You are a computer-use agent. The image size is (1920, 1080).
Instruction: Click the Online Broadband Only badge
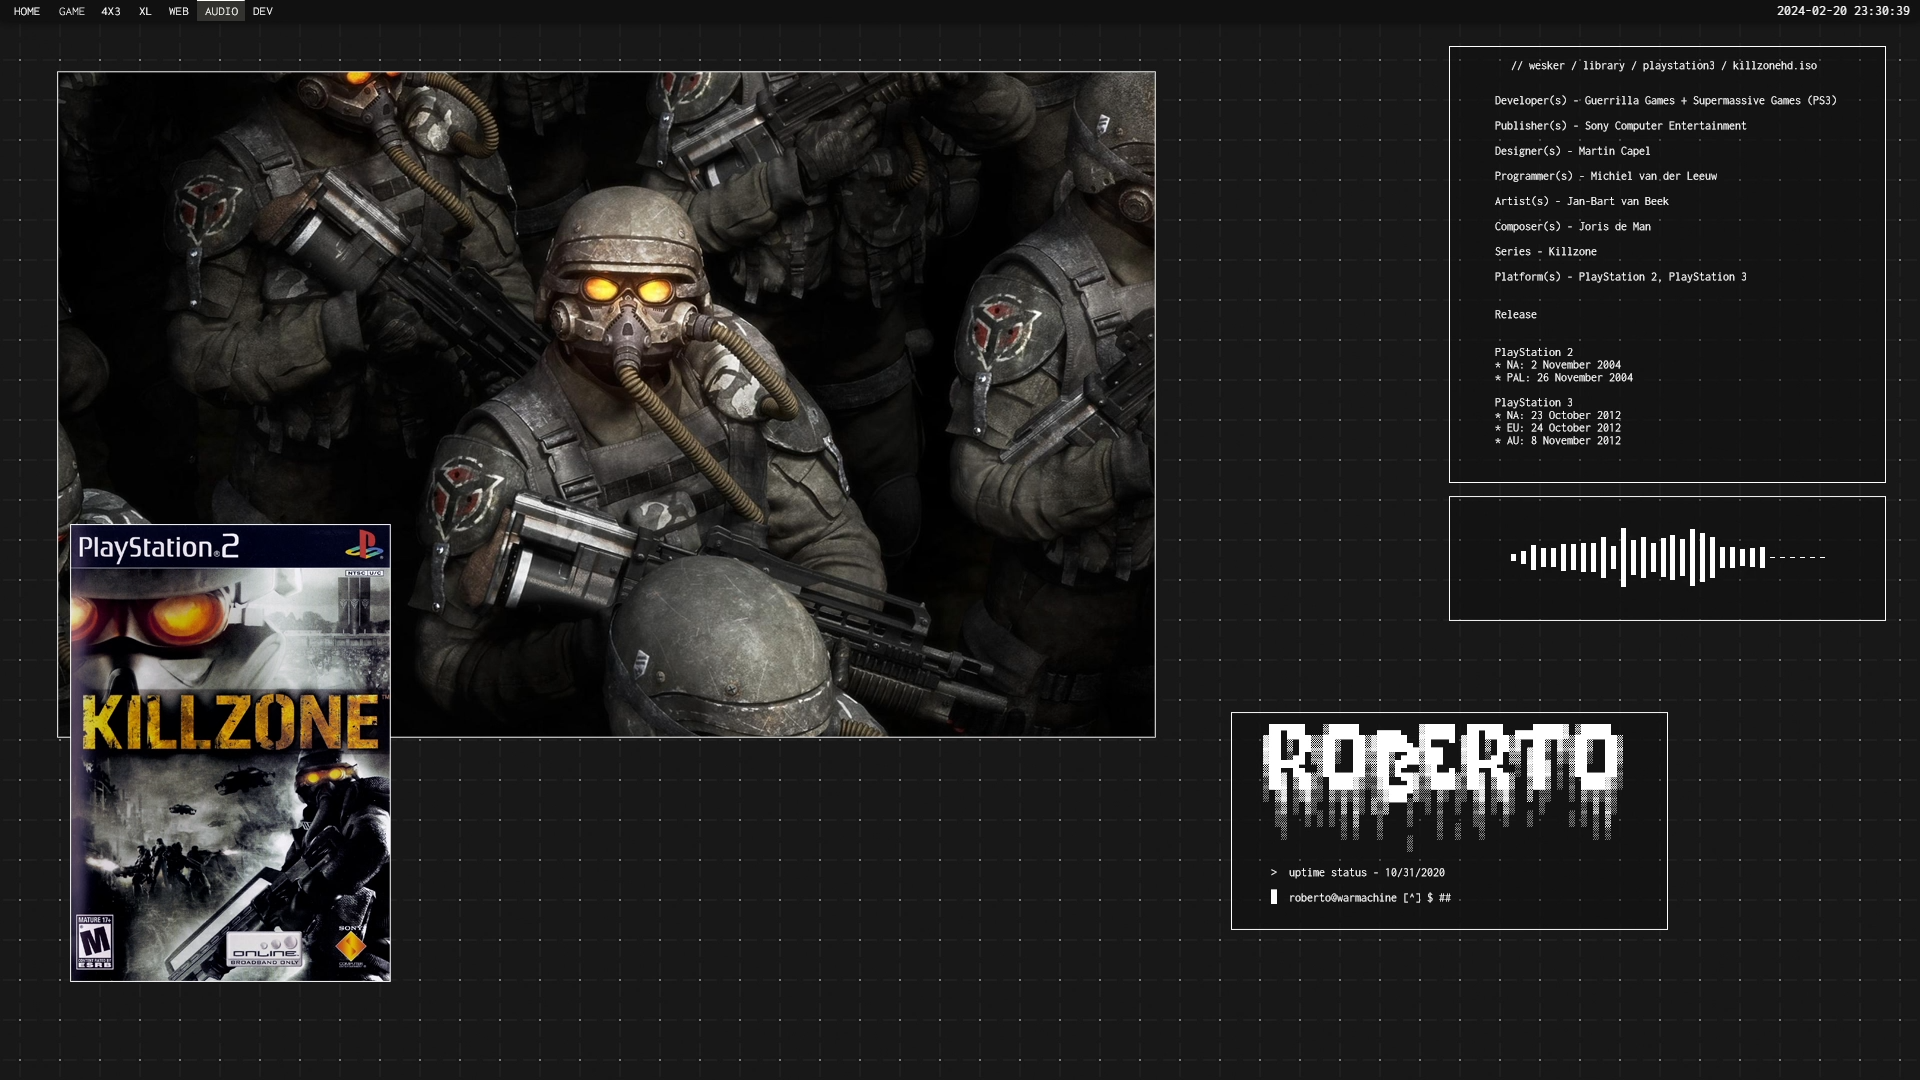tap(264, 949)
